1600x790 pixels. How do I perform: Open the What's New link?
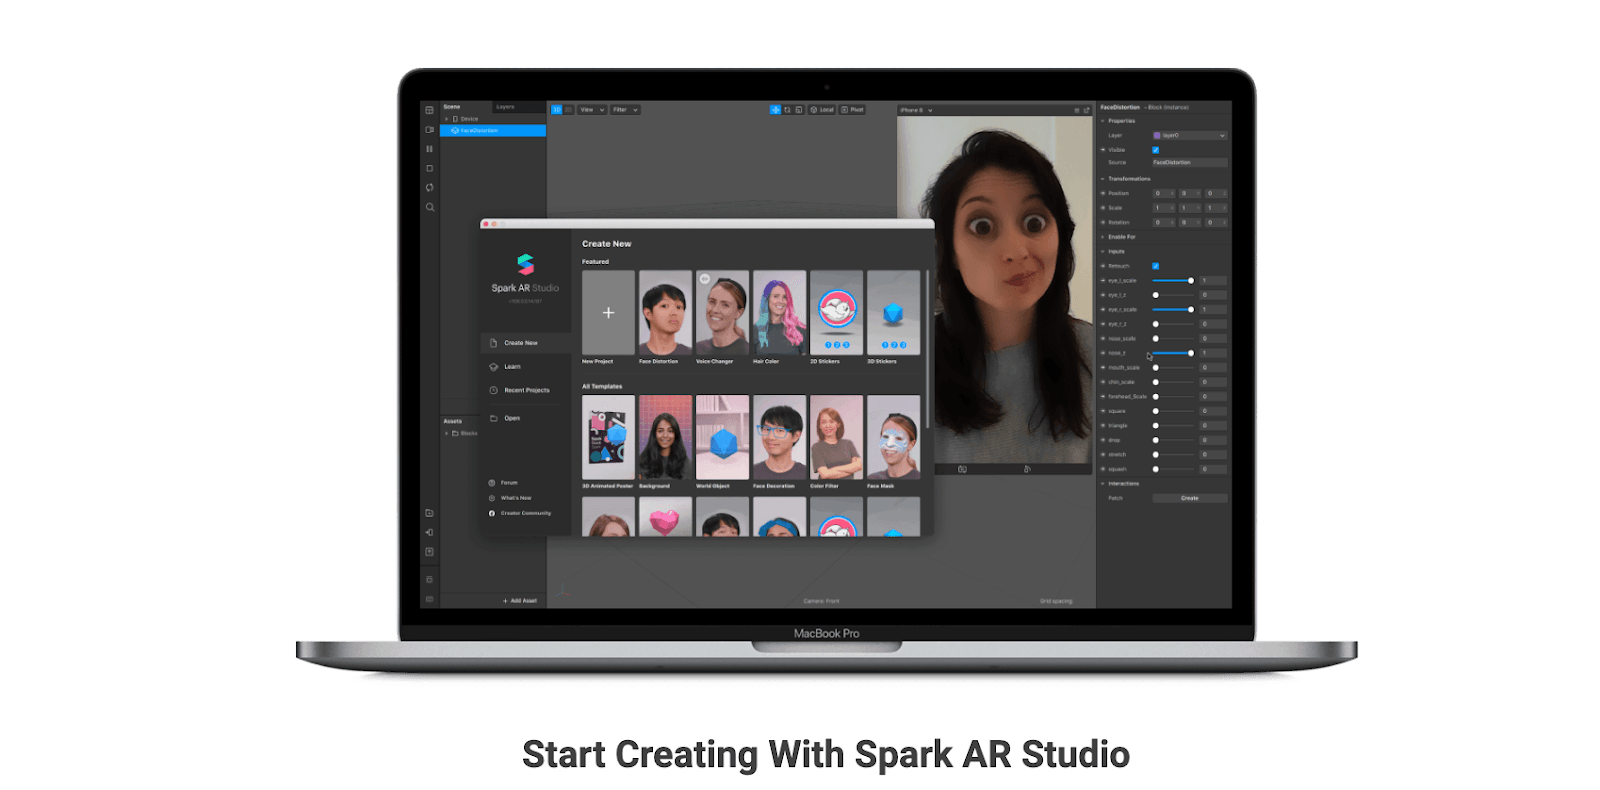tap(516, 498)
